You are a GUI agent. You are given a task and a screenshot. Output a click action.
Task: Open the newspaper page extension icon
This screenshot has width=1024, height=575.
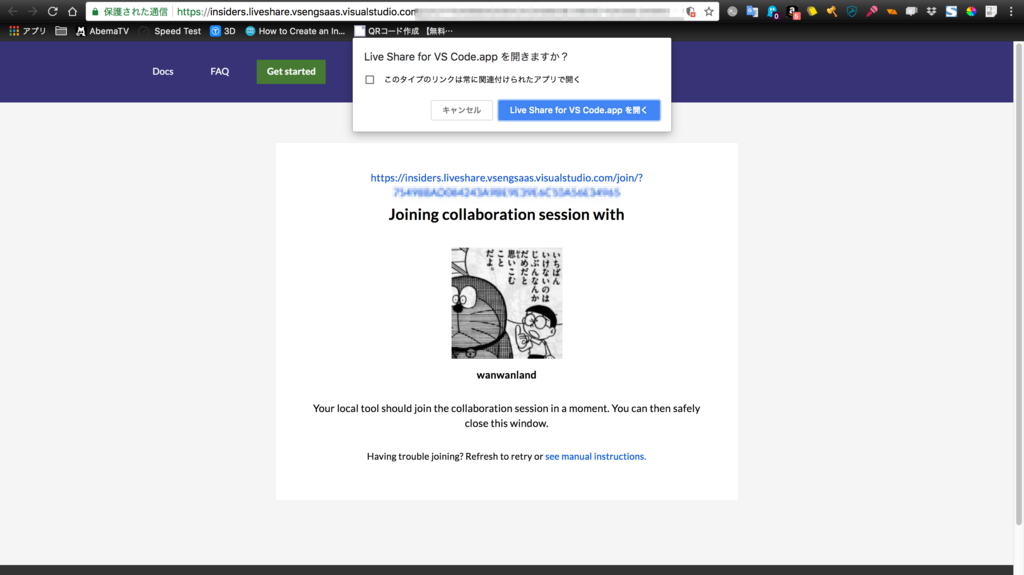click(991, 11)
